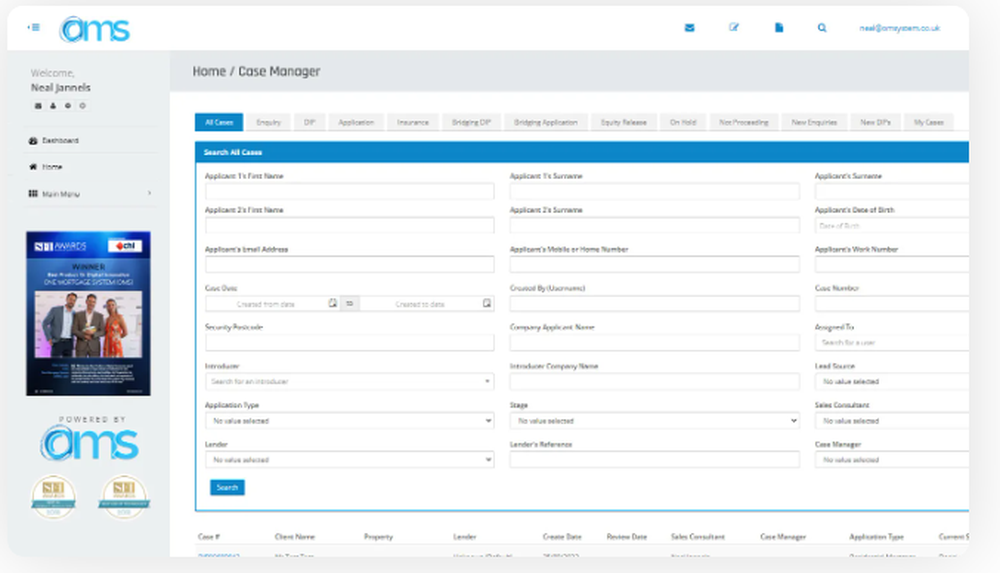The width and height of the screenshot is (1000, 573).
Task: Open the Dashboard sidebar link
Action: pos(61,140)
